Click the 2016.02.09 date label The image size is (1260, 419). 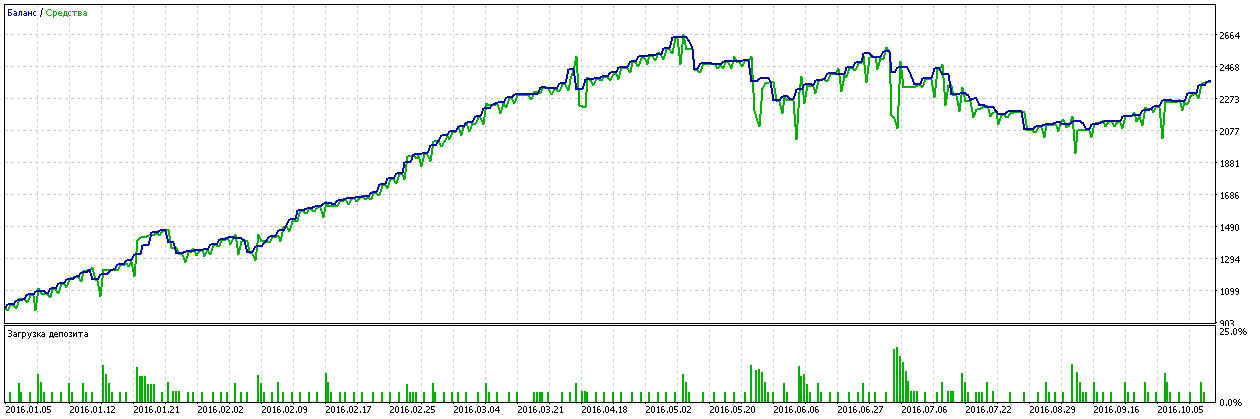[284, 409]
